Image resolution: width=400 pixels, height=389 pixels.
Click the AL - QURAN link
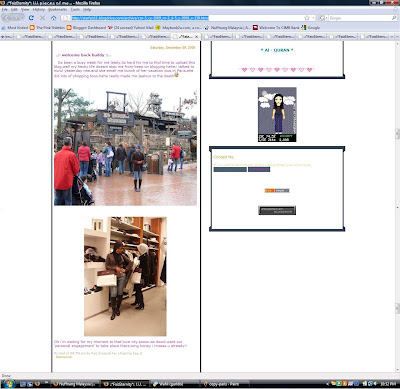(277, 50)
